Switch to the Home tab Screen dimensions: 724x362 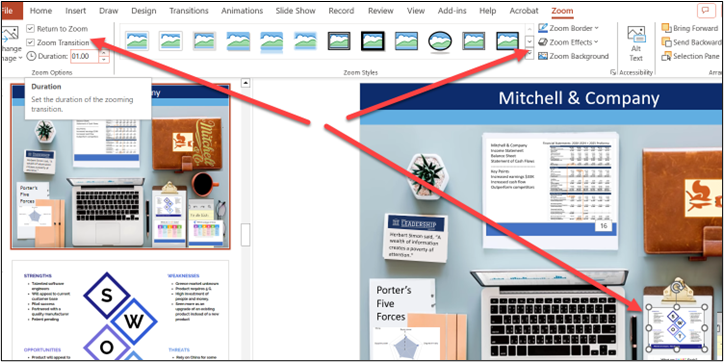click(x=41, y=11)
